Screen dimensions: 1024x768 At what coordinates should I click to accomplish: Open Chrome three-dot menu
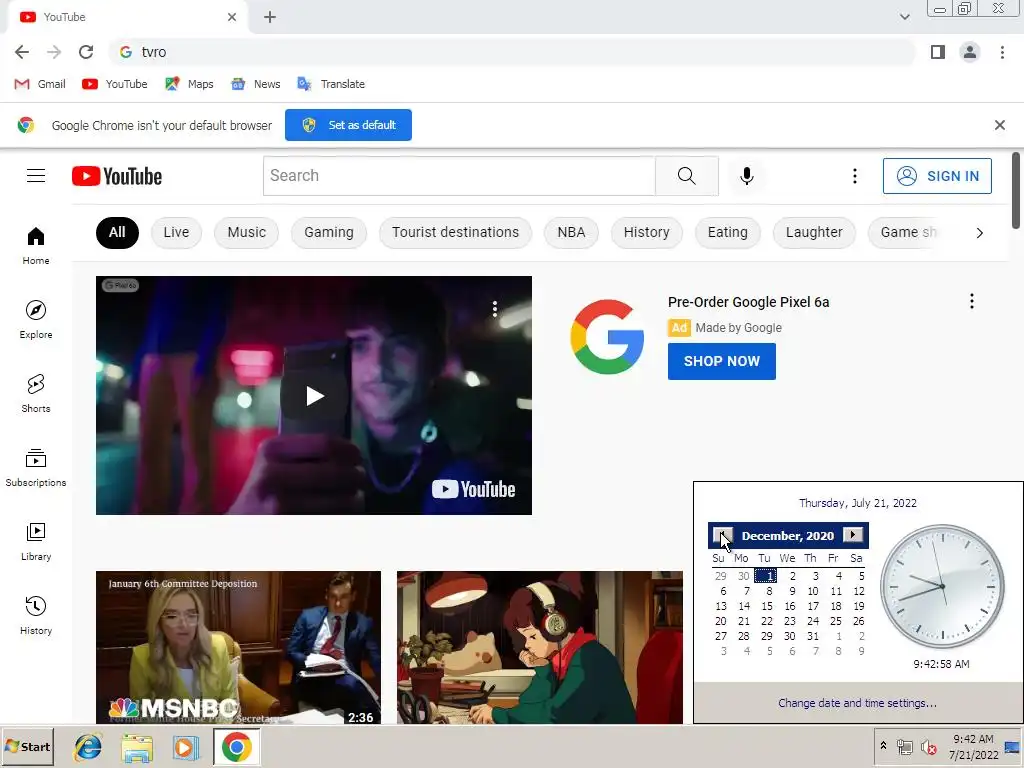click(1002, 52)
